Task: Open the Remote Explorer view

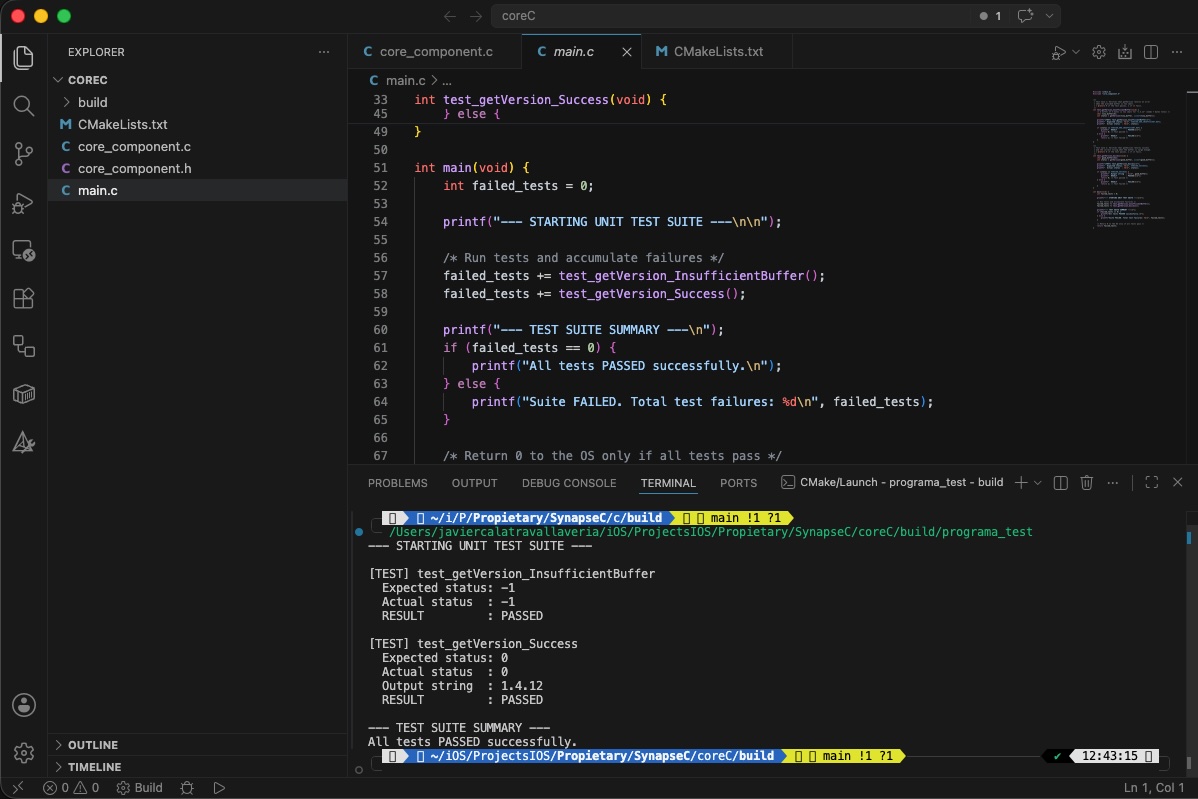Action: click(x=24, y=251)
